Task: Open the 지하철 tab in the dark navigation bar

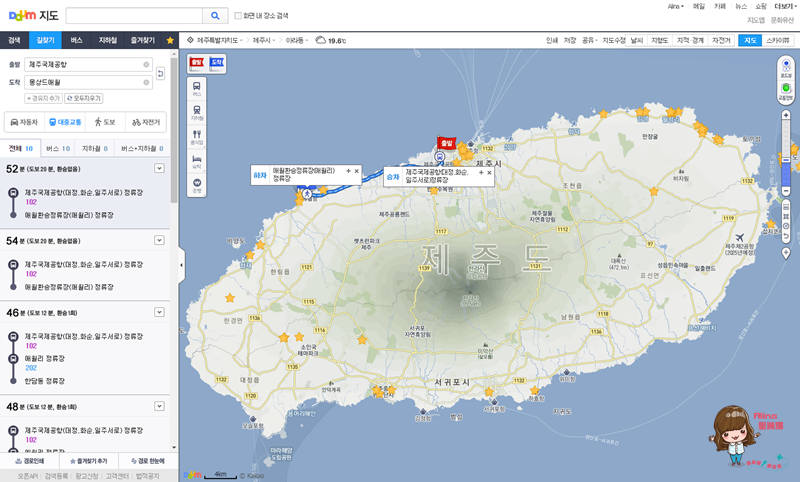Action: click(x=108, y=40)
